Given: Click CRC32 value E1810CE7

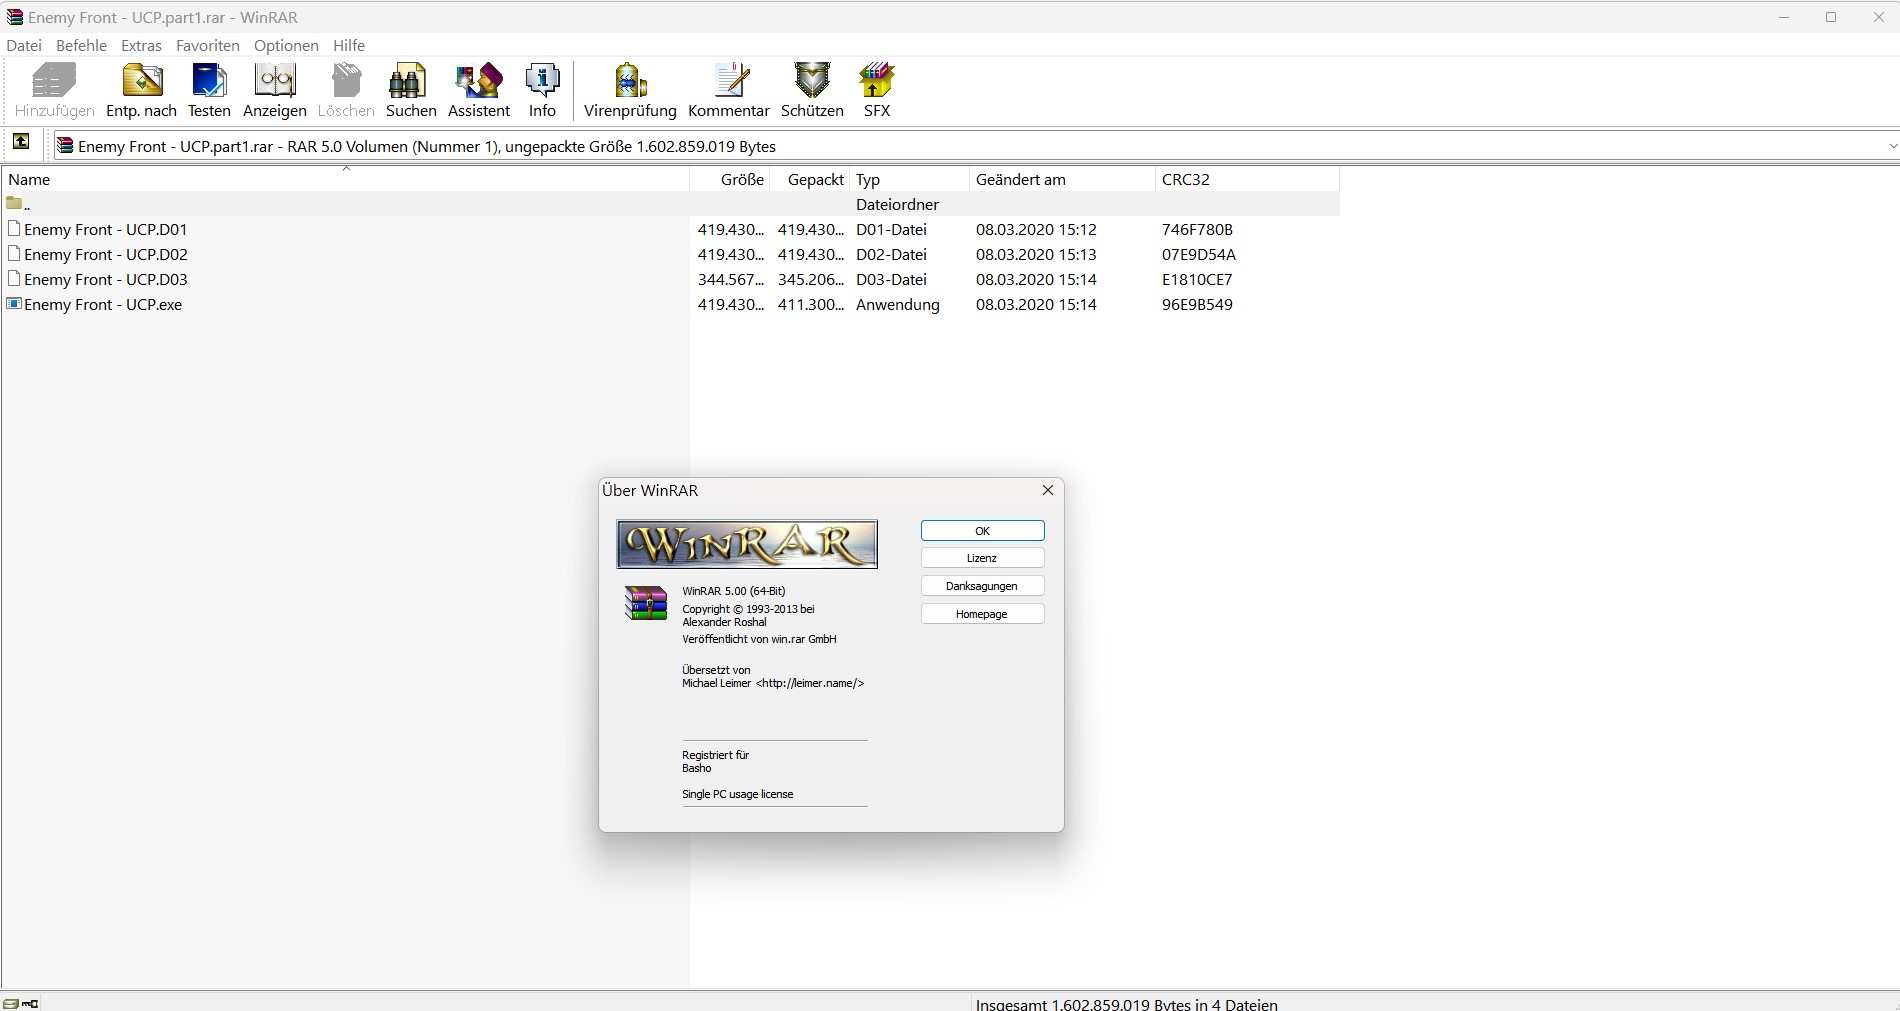Looking at the screenshot, I should [1197, 279].
